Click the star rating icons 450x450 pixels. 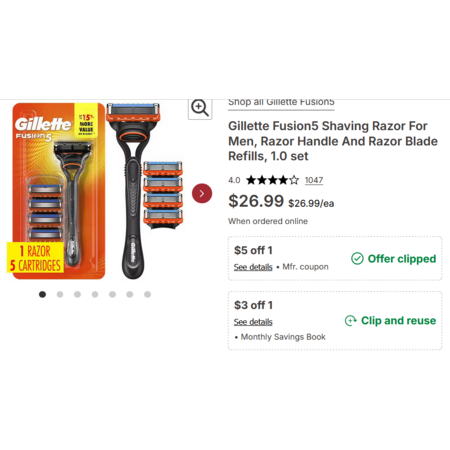click(x=273, y=180)
